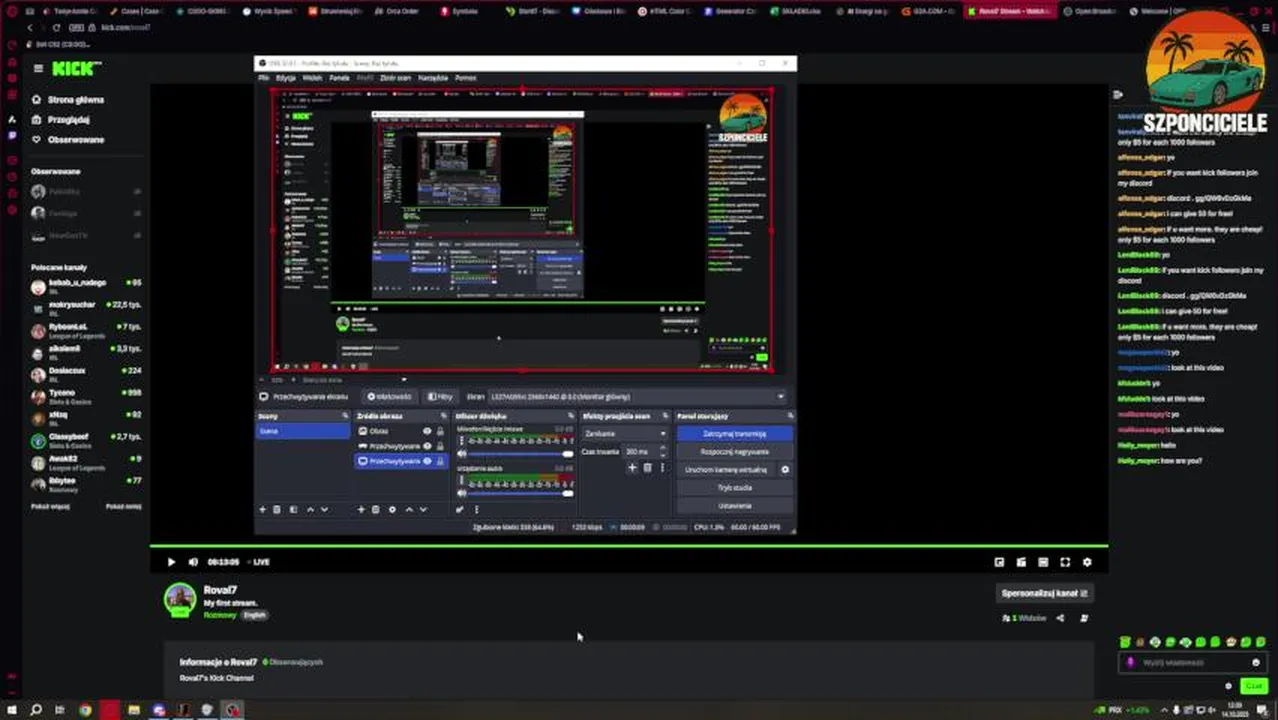Viewport: 1278px width, 720px height.
Task: Remove source with trash icon under Źródła
Action: 376,510
